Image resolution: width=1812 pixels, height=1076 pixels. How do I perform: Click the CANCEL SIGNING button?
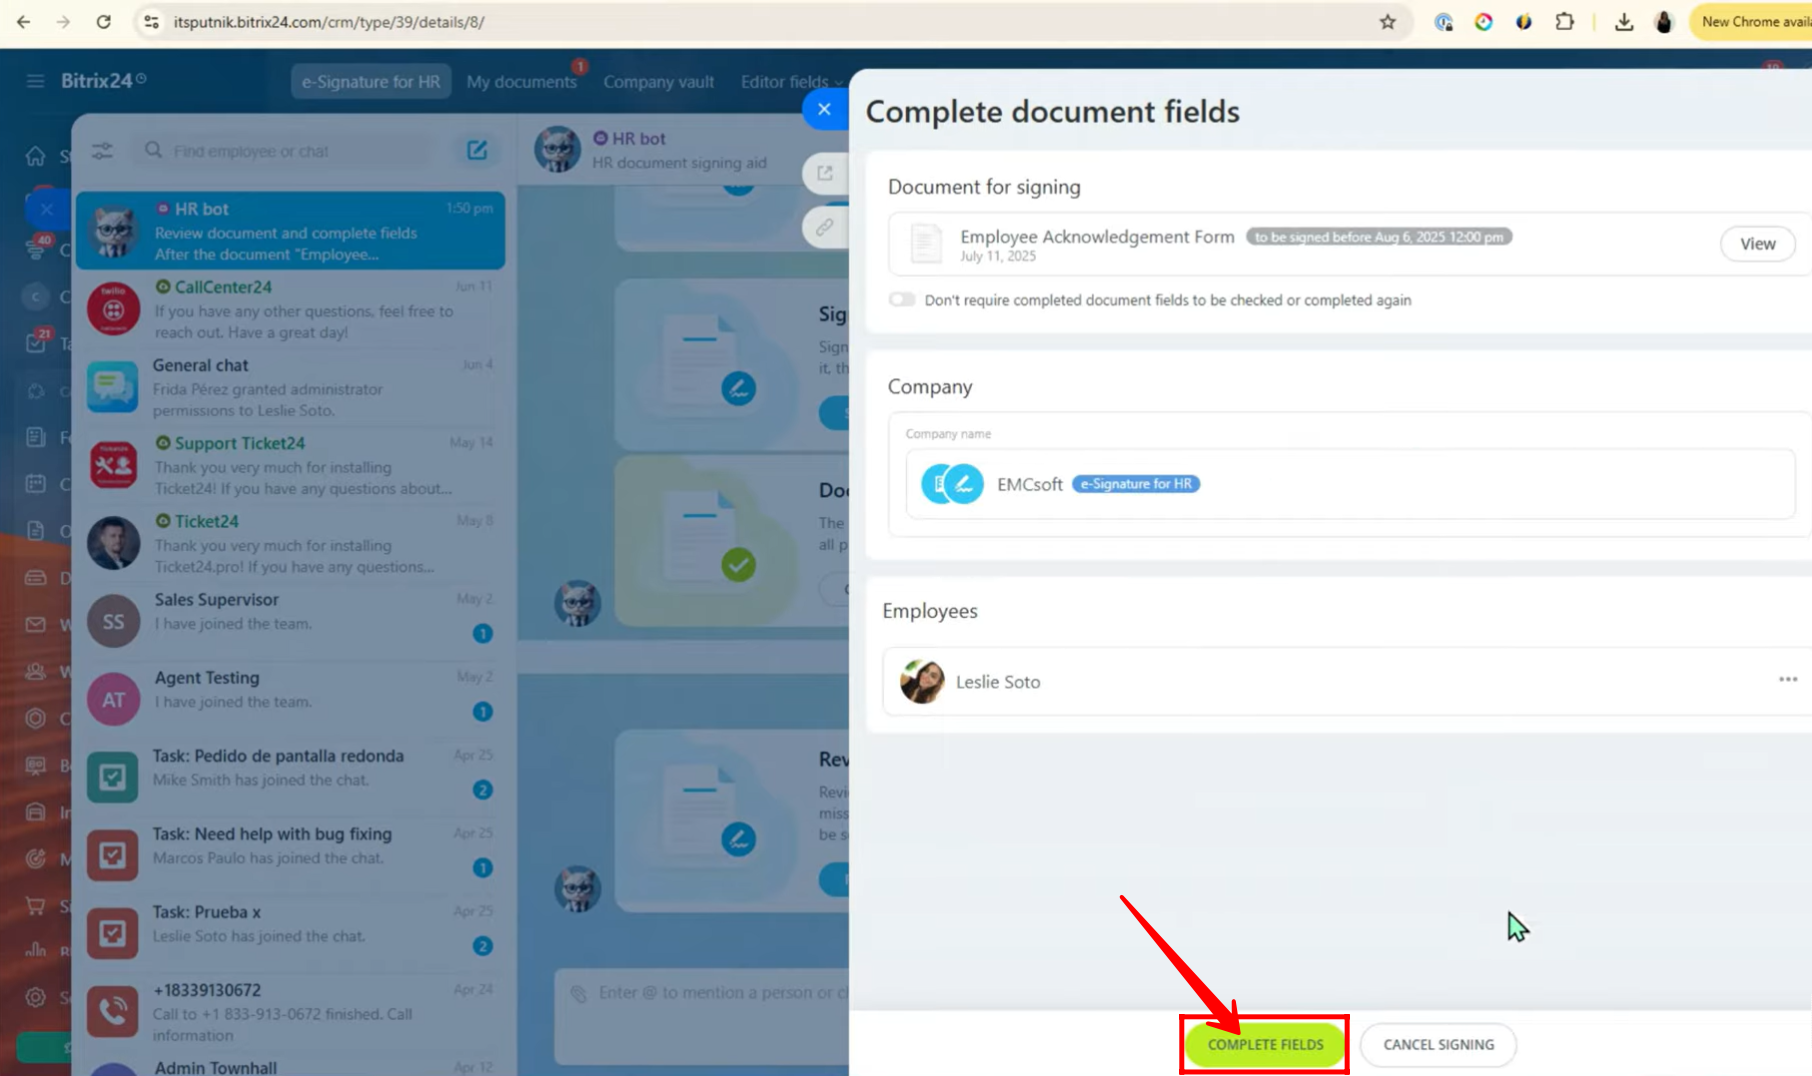(x=1438, y=1045)
